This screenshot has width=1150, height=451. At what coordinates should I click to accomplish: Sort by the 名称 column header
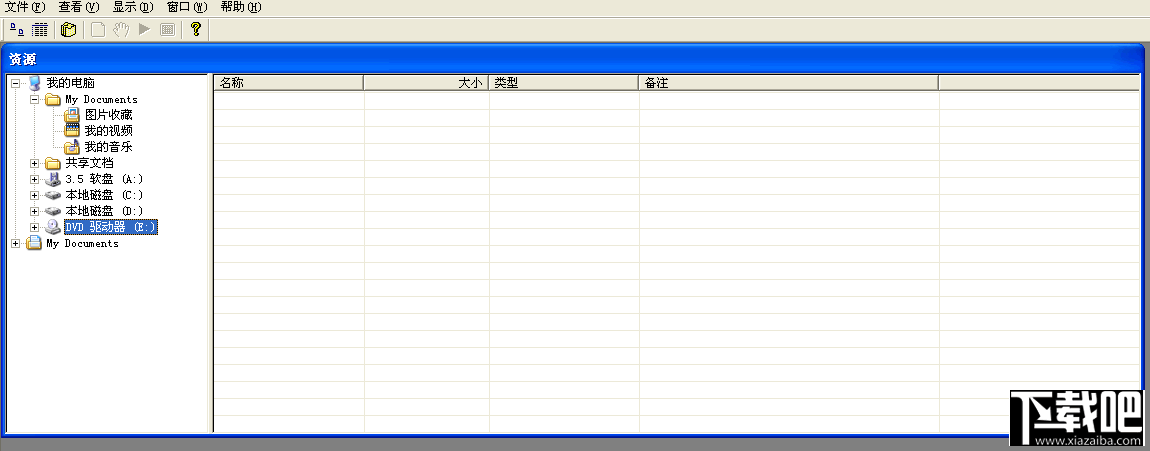click(x=288, y=83)
